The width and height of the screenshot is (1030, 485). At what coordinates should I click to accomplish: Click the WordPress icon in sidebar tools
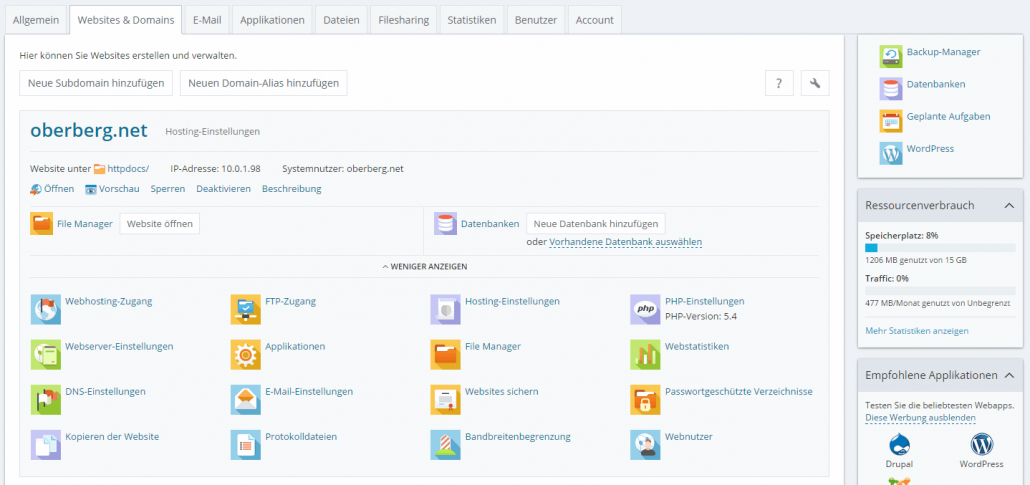(x=891, y=153)
